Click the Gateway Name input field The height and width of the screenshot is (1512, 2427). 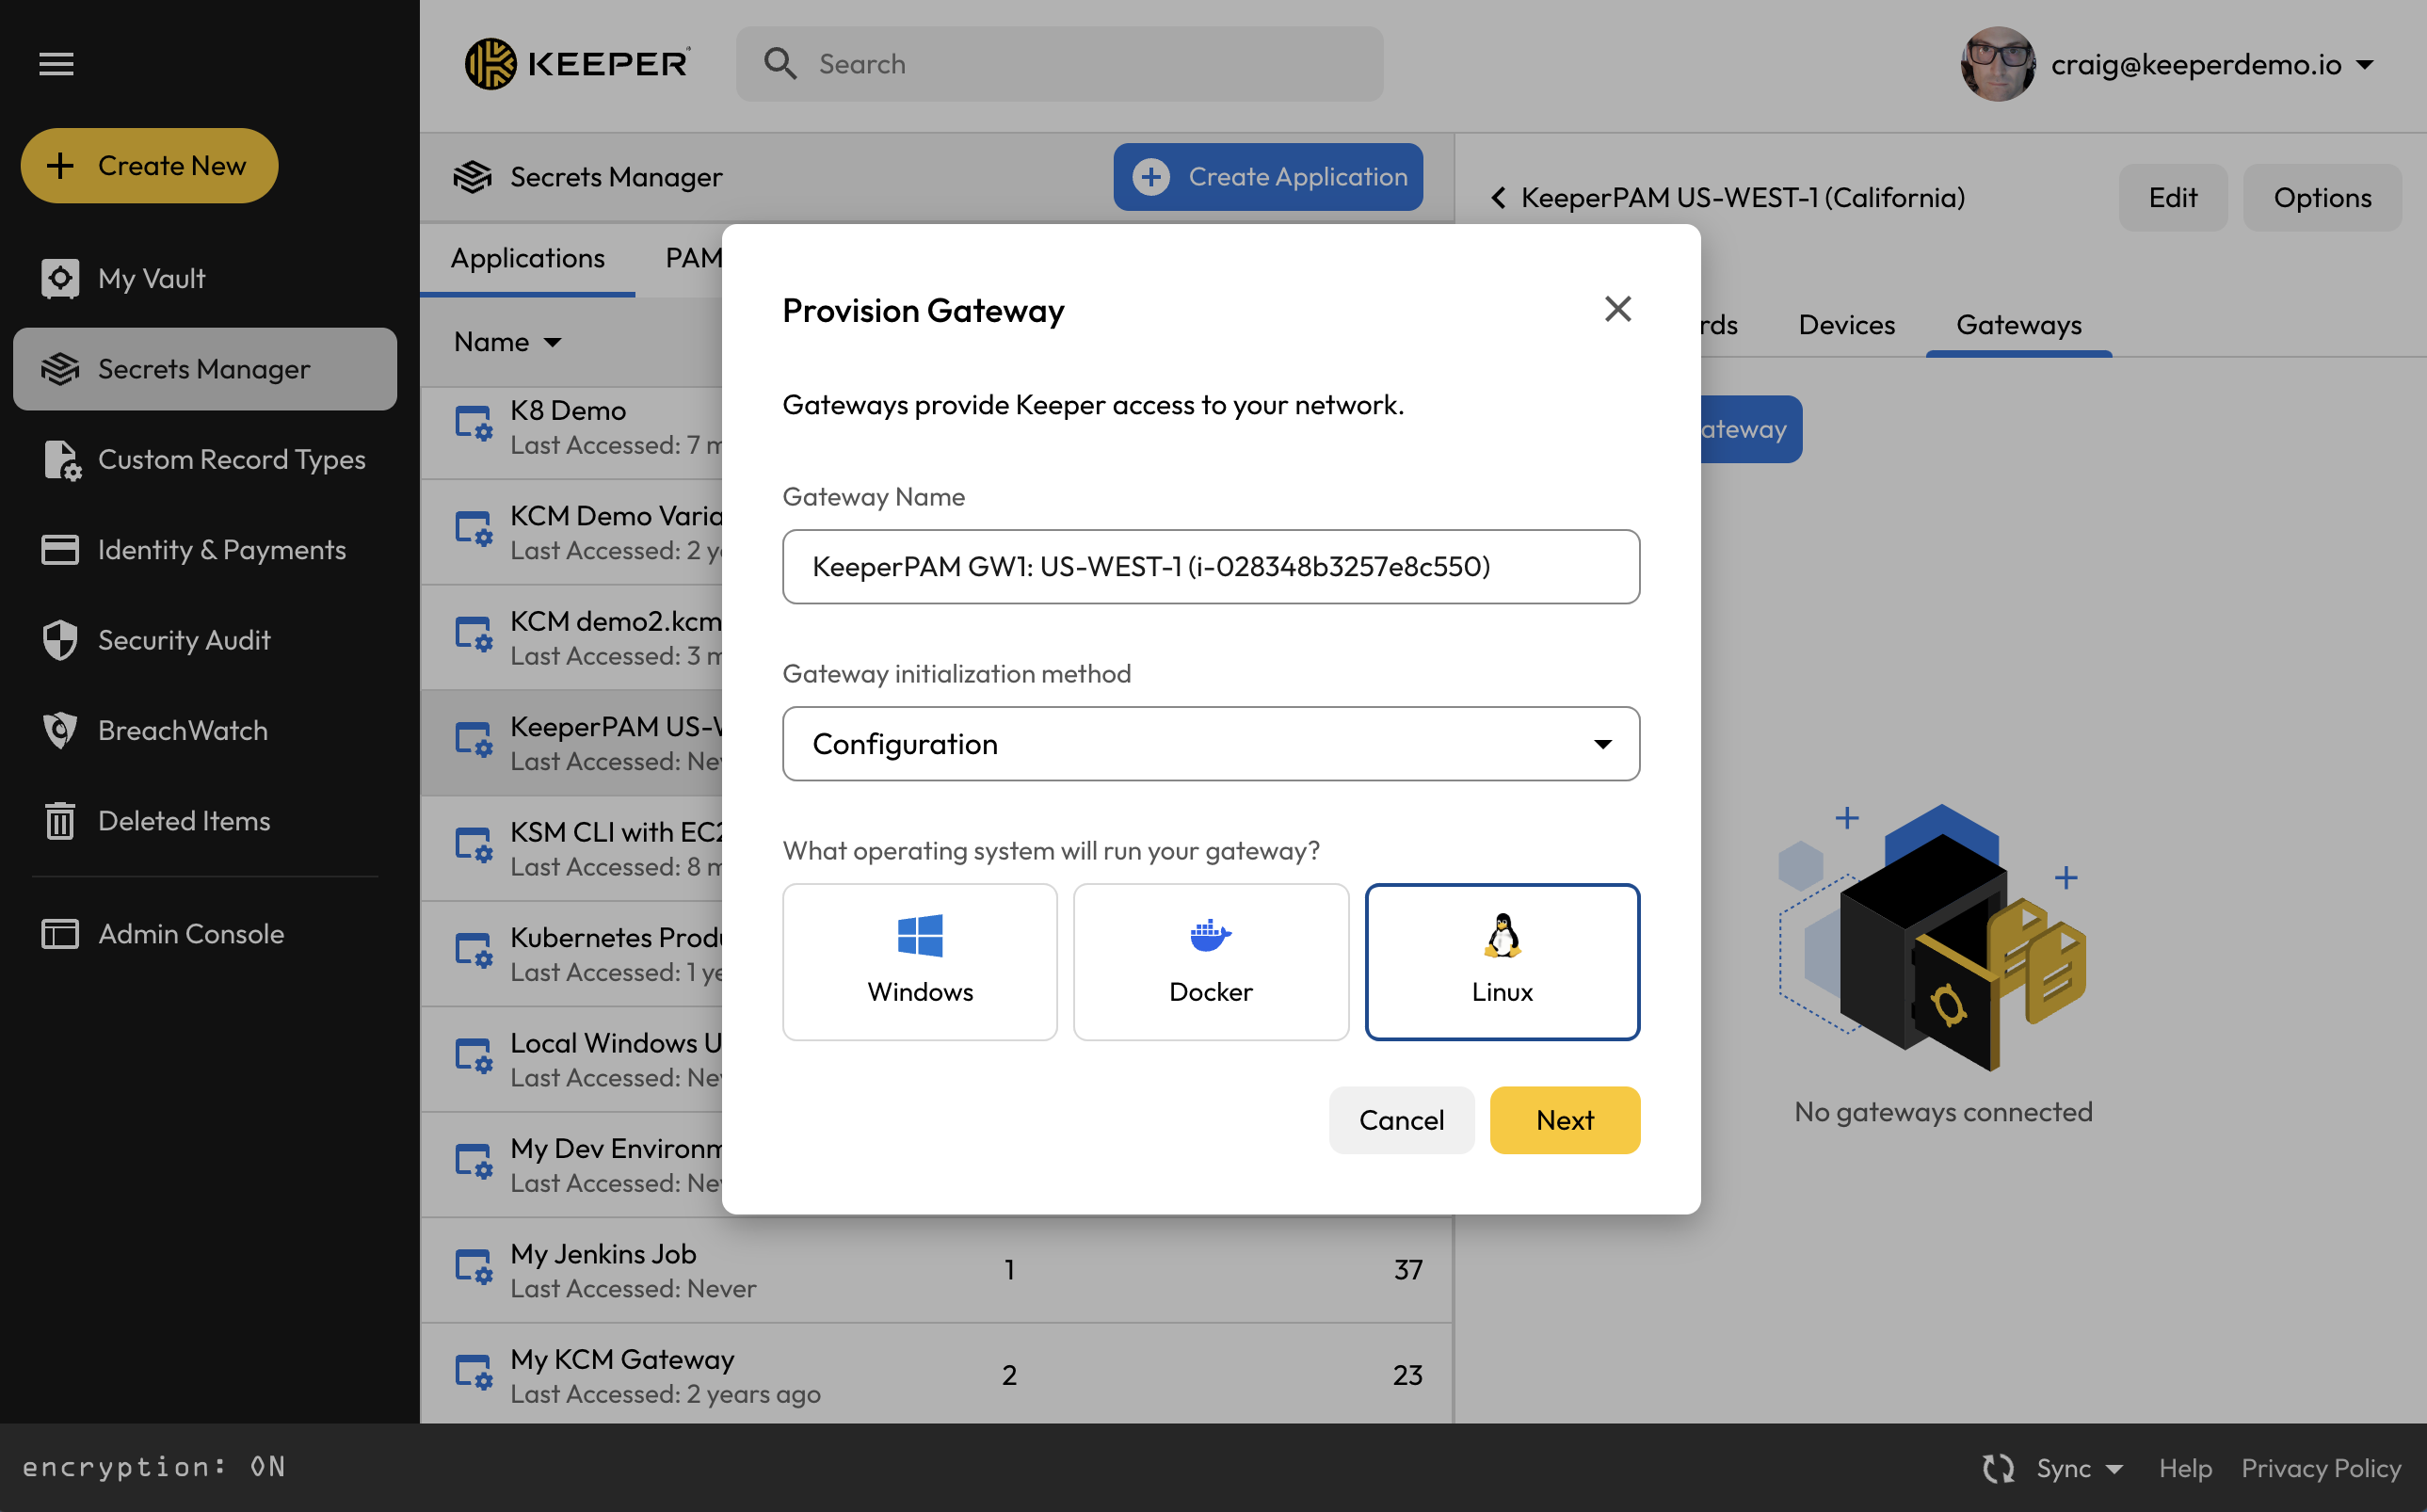[x=1210, y=567]
